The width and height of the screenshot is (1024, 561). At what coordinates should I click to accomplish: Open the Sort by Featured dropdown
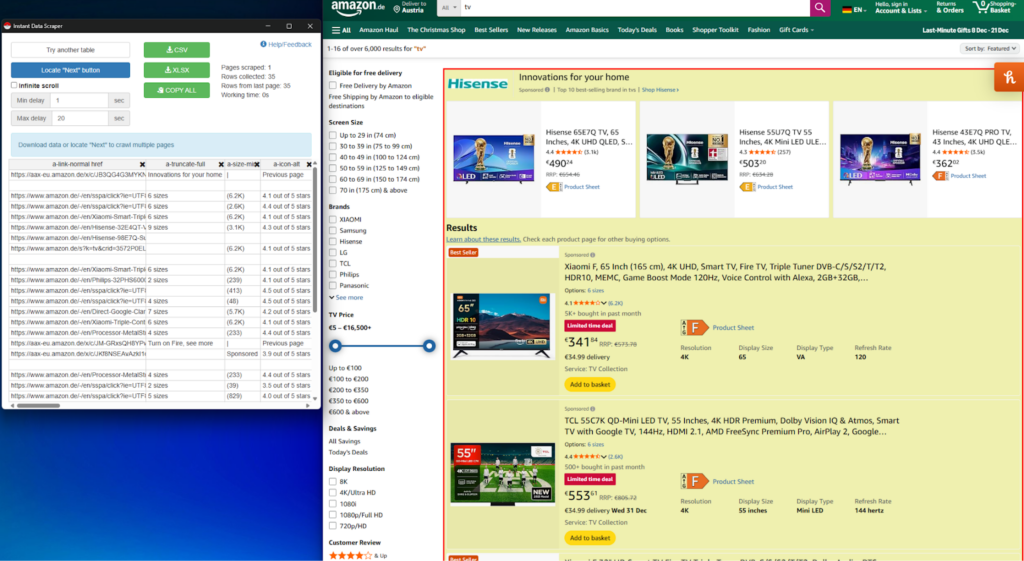(x=987, y=48)
